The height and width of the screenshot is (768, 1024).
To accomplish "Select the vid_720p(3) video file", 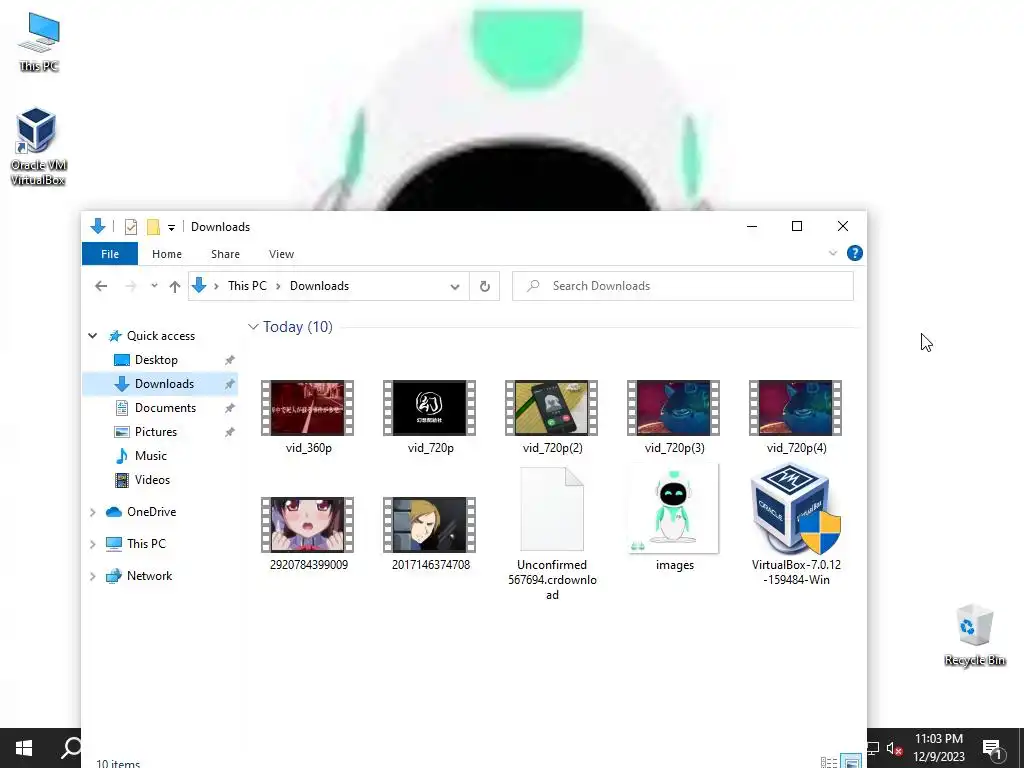I will point(674,417).
